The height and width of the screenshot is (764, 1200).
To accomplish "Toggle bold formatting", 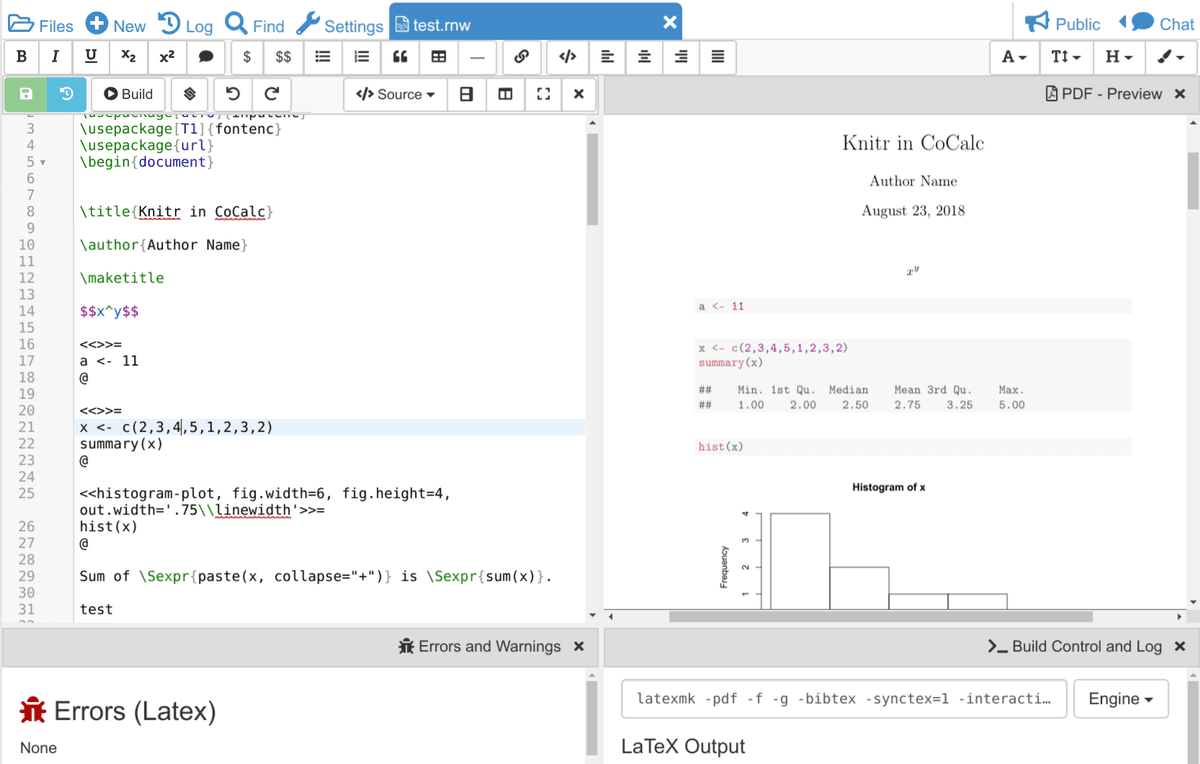I will tap(22, 57).
